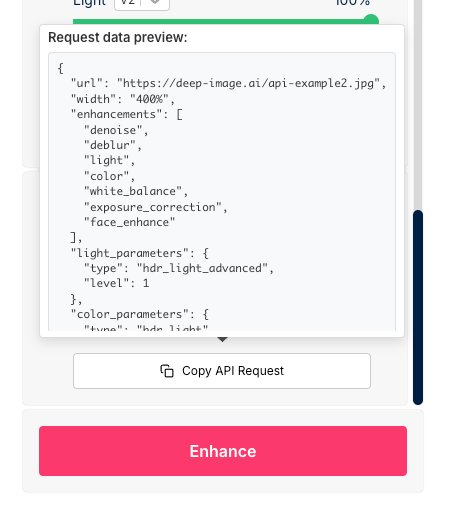
Task: Click the up-down arrows icon on V2 selector
Action: (155, 2)
